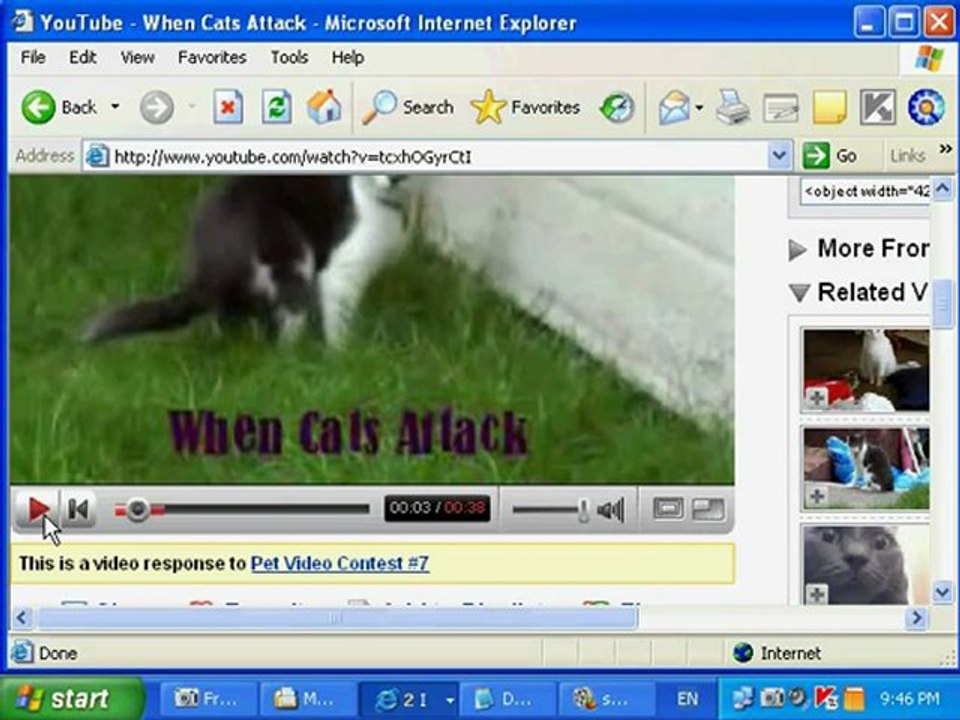Add white cat video to QuickList plus
Image resolution: width=960 pixels, height=720 pixels.
(x=817, y=398)
